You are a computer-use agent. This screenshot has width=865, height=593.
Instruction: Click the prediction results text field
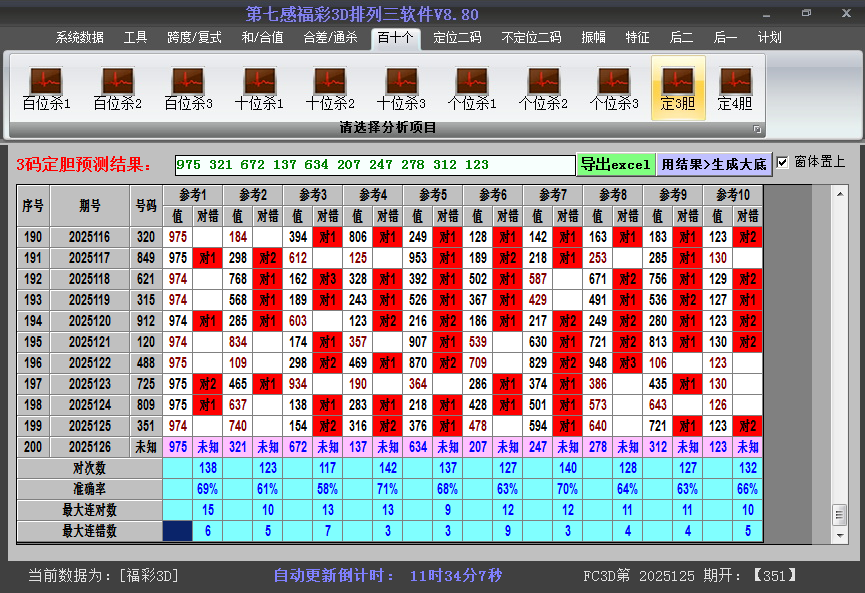(x=375, y=165)
